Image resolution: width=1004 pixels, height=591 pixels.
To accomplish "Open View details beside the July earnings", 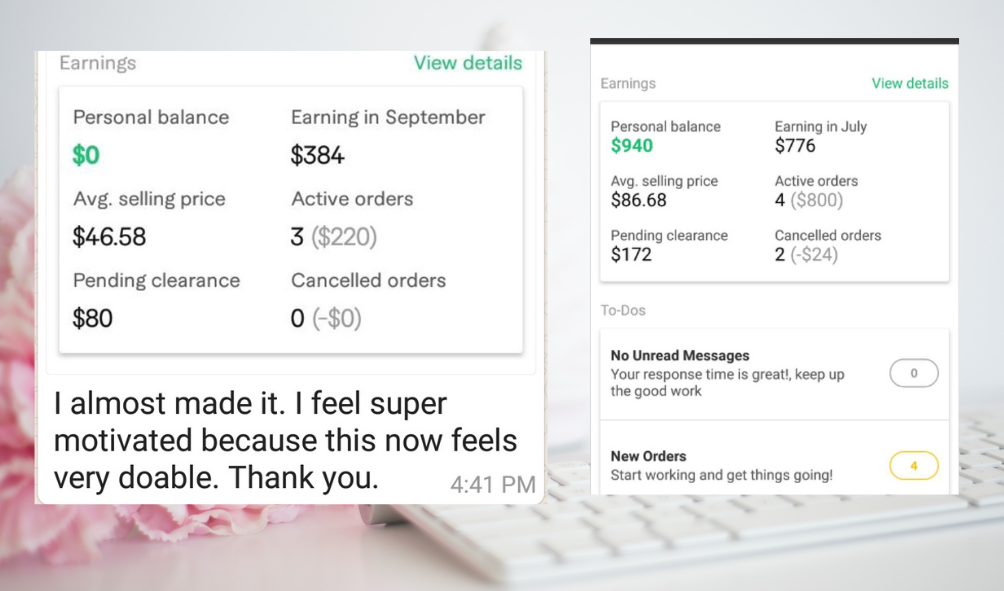I will coord(909,83).
